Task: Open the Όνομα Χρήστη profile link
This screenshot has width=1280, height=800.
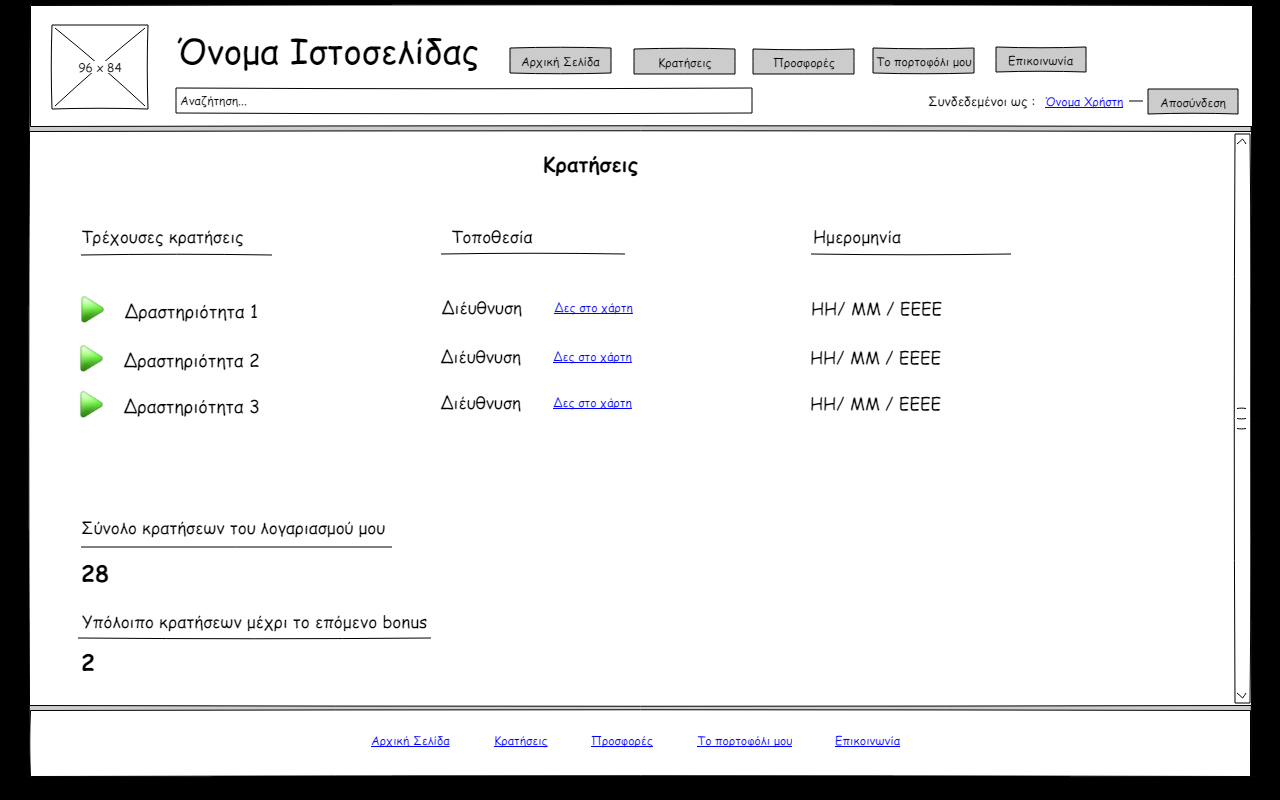Action: (1084, 102)
